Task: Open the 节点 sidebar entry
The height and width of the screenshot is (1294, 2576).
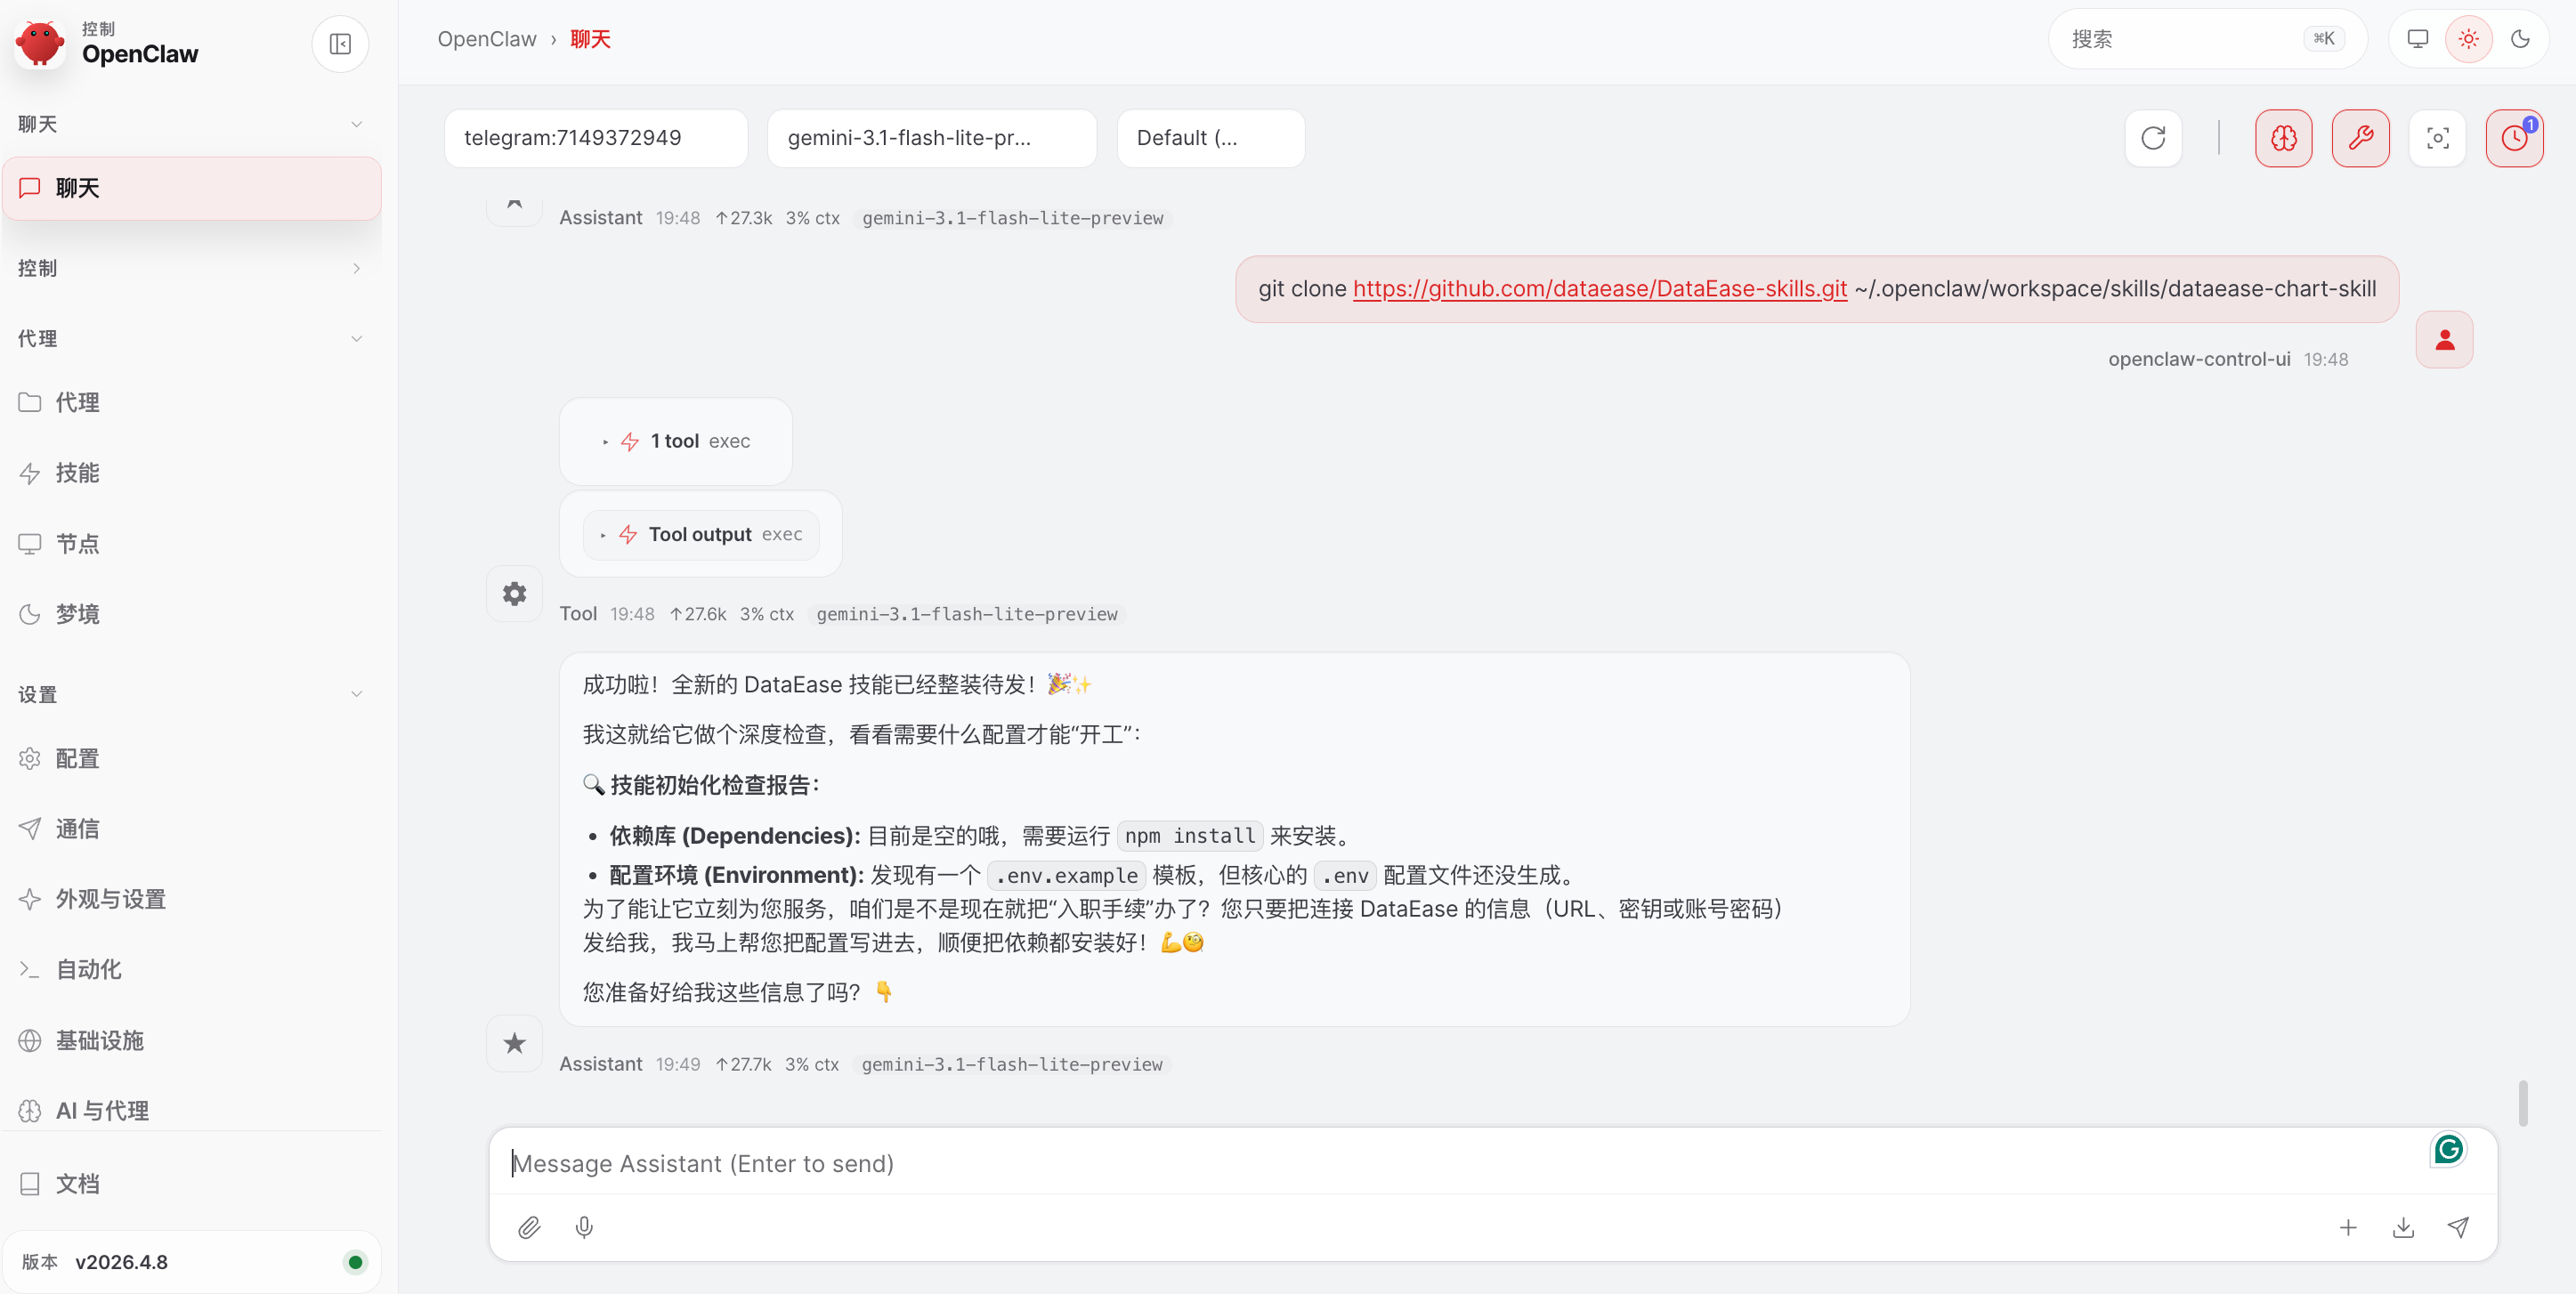Action: (78, 543)
